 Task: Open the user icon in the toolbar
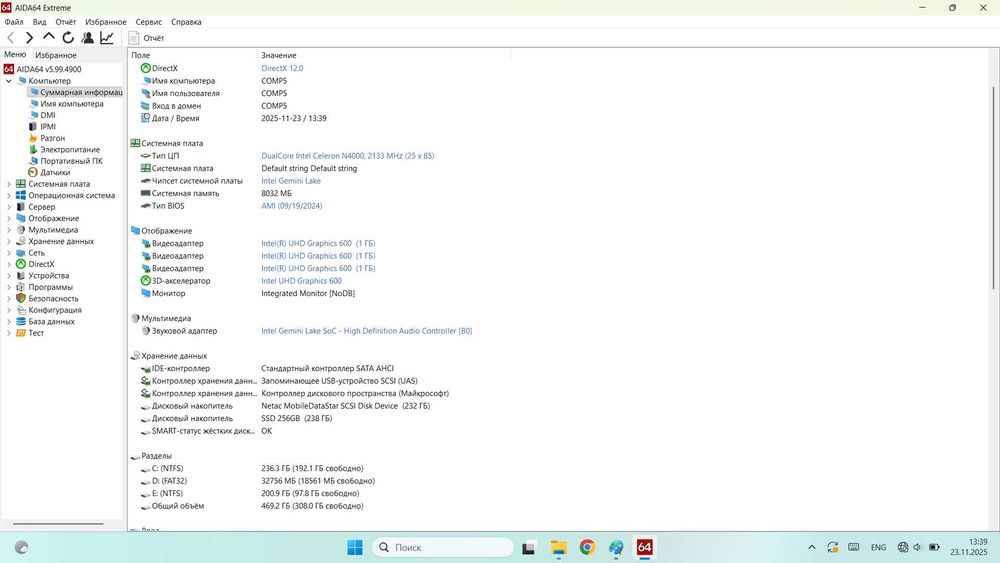point(88,38)
